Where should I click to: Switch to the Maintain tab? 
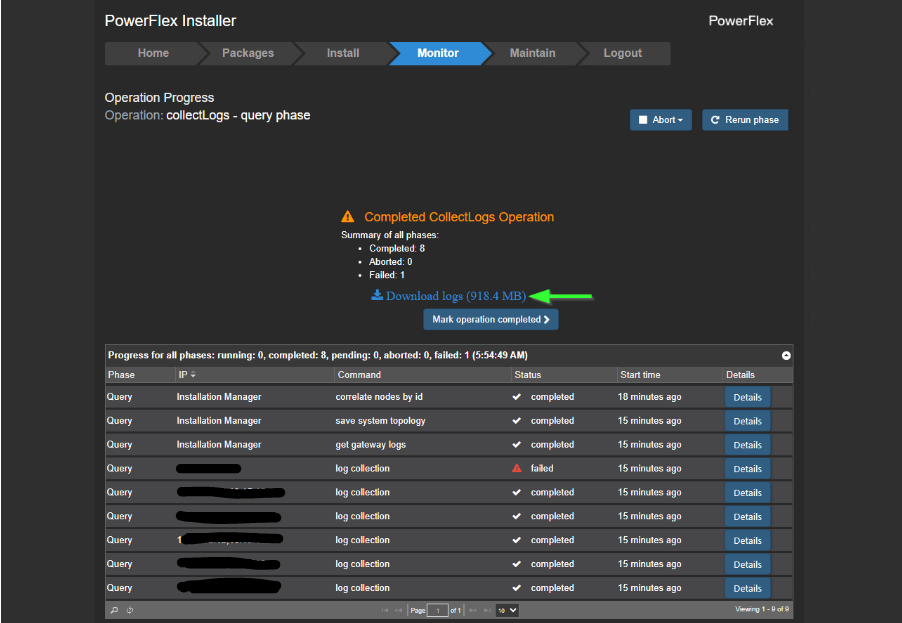(532, 53)
